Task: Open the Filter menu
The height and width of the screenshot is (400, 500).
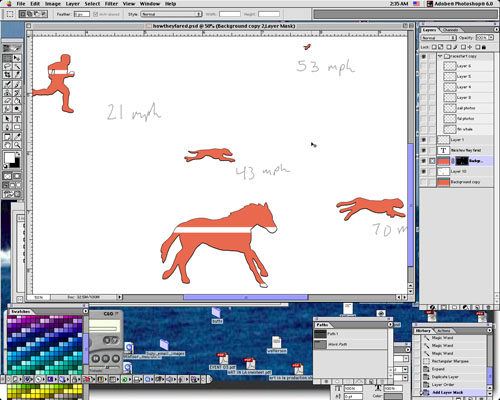Action: (x=111, y=4)
